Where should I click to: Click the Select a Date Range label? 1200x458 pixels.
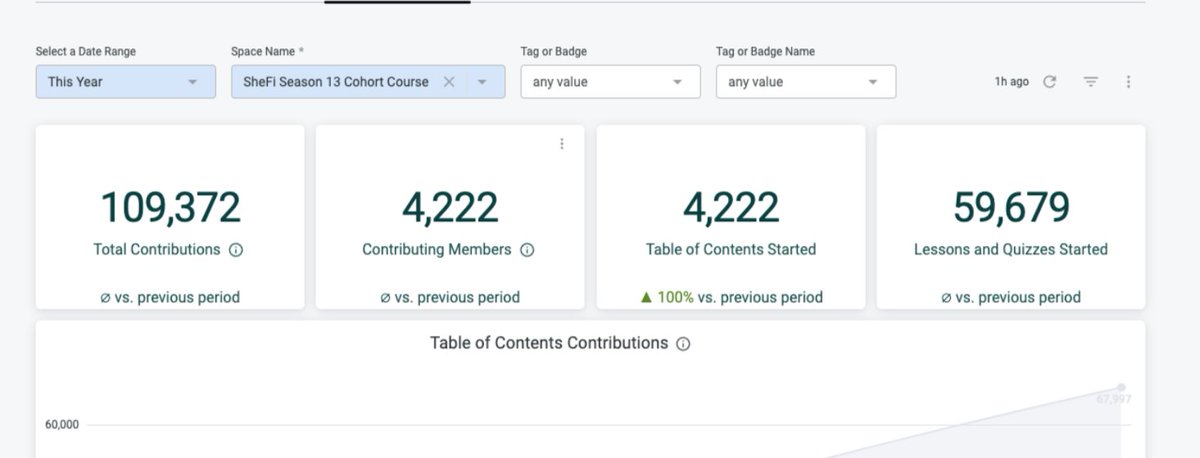86,51
